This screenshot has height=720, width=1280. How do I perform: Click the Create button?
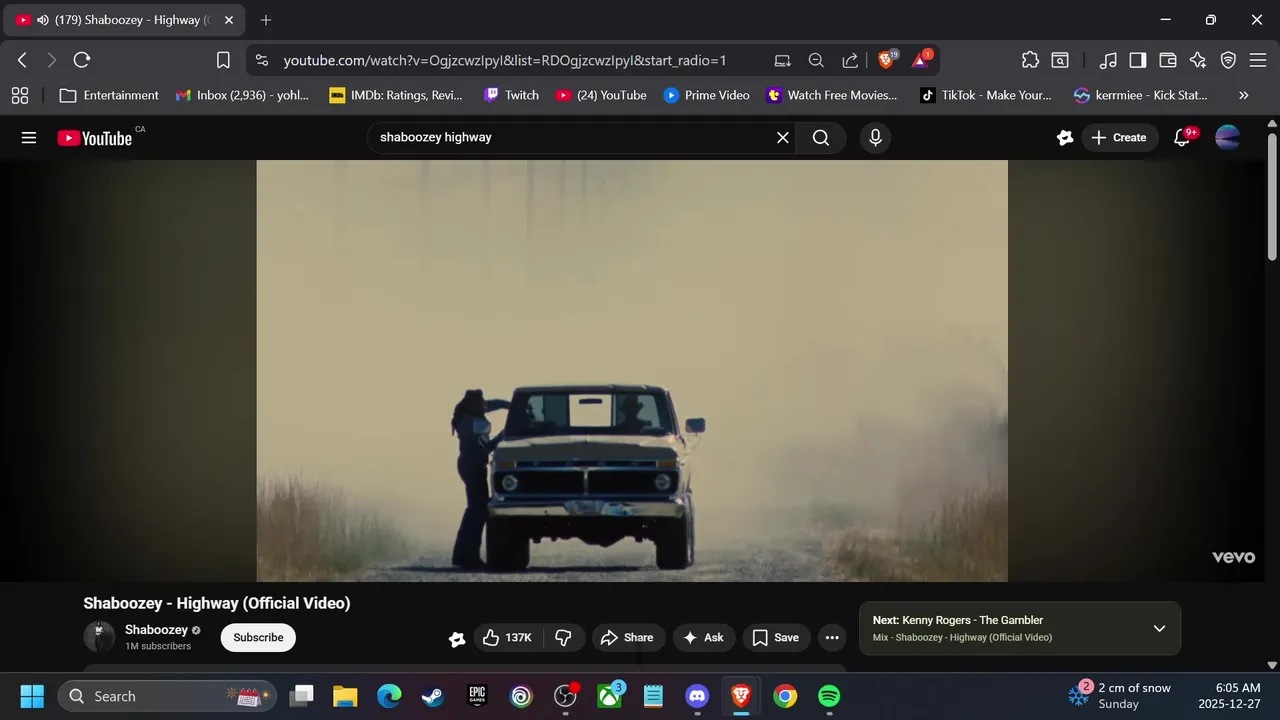pos(1119,138)
